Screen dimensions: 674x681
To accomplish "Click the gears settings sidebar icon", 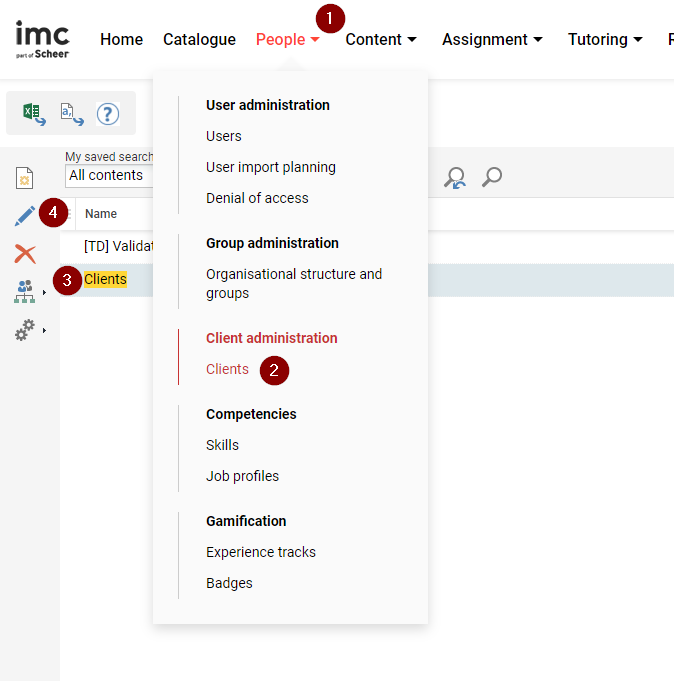I will coord(25,330).
